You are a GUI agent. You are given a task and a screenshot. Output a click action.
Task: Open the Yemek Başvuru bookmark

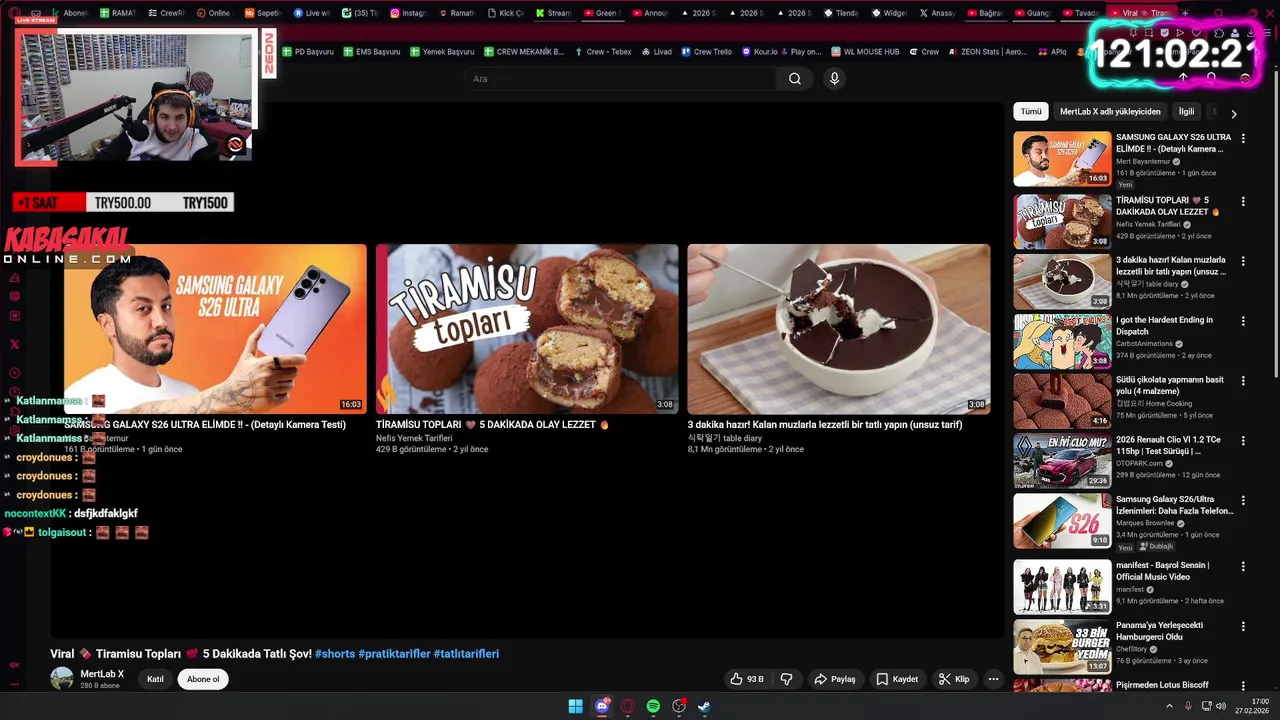(442, 51)
